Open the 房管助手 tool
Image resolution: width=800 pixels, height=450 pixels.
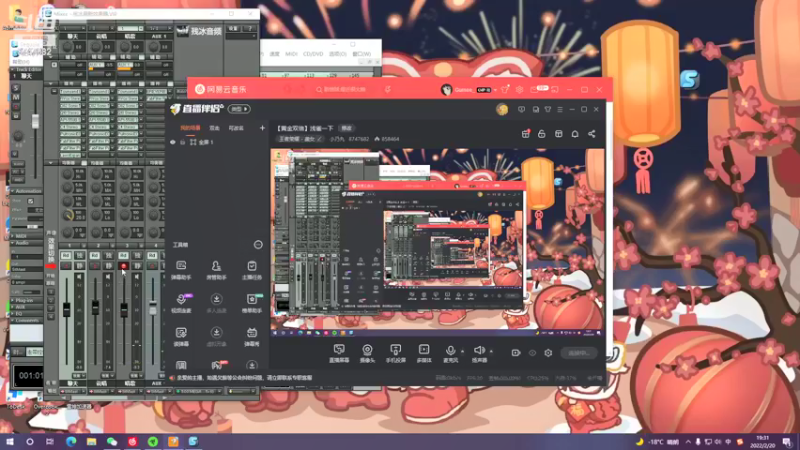point(216,270)
